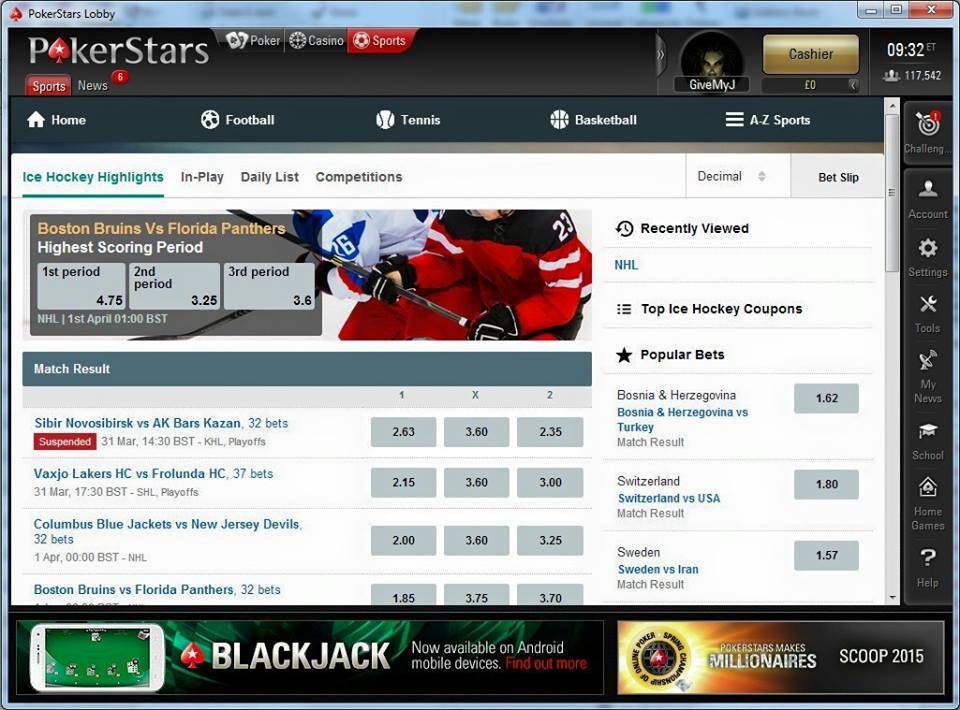Click the vertical scrollbar of sports page
Screen dimensions: 960x710
(x=892, y=190)
